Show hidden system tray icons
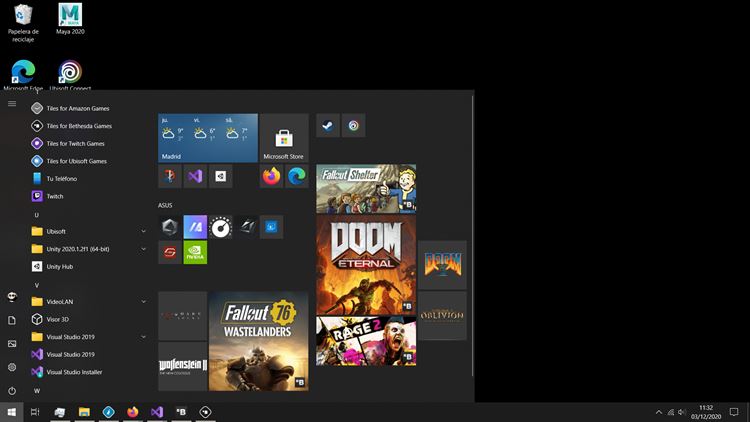 tap(659, 412)
